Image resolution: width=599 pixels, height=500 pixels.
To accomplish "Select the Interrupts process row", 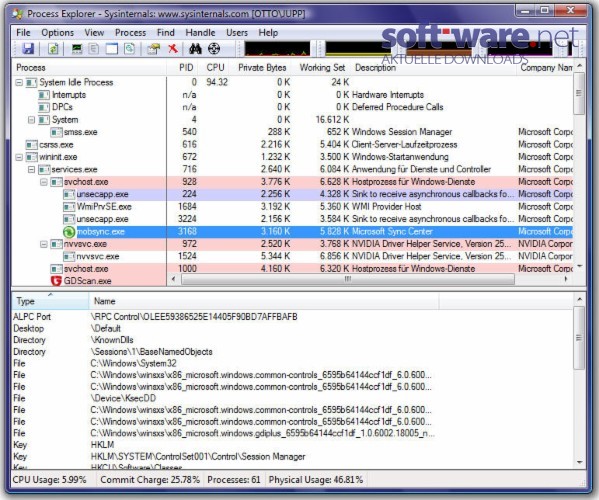I will click(x=292, y=95).
